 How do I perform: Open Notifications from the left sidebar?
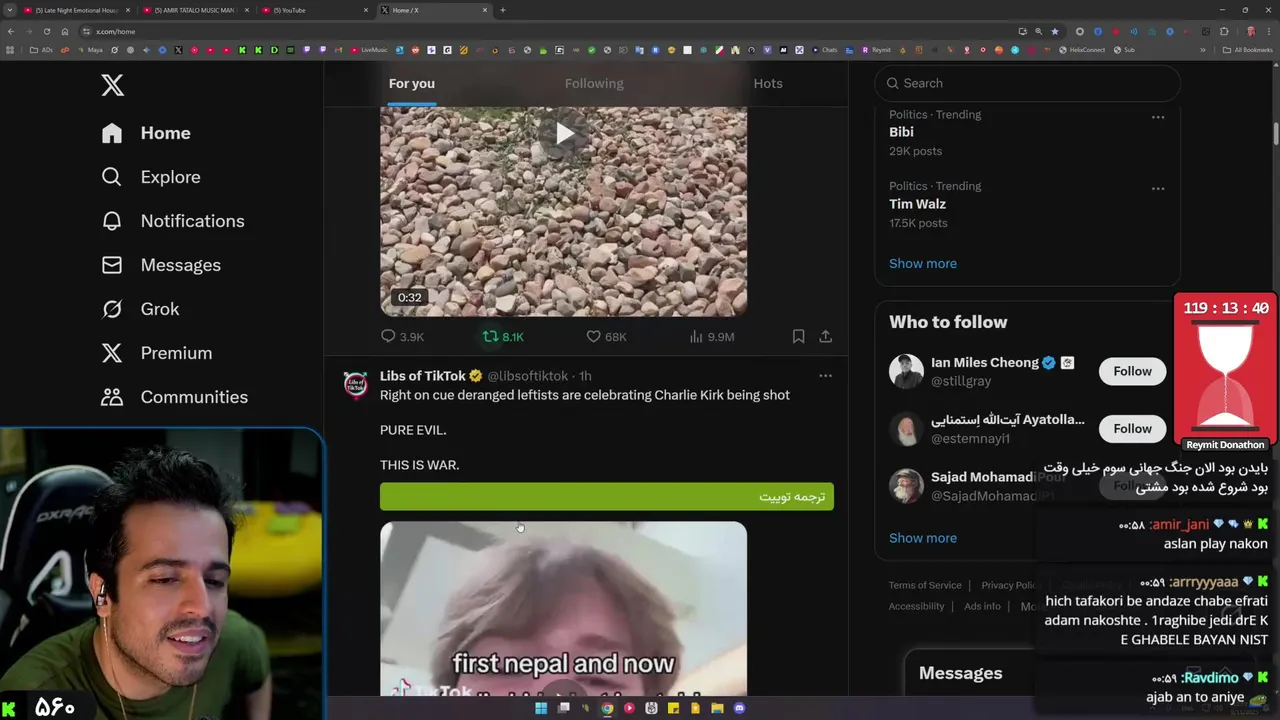click(173, 221)
